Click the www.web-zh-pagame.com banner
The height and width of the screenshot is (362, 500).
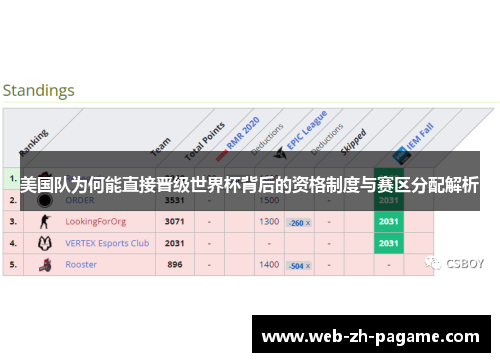(371, 334)
